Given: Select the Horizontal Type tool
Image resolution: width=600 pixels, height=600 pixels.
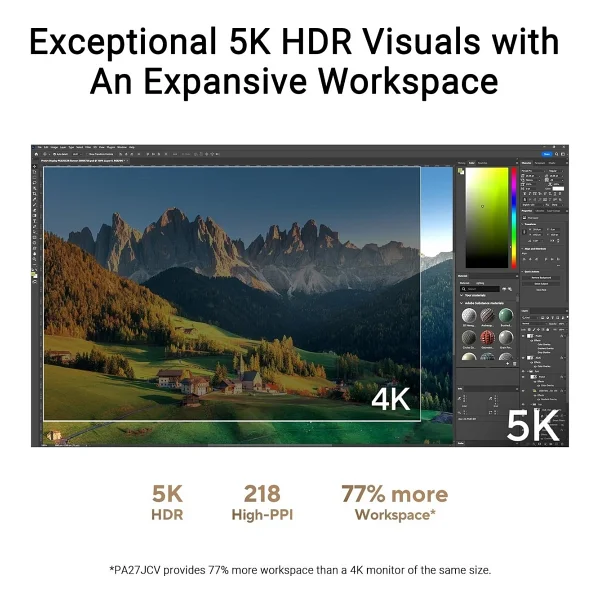Looking at the screenshot, I should point(35,221).
